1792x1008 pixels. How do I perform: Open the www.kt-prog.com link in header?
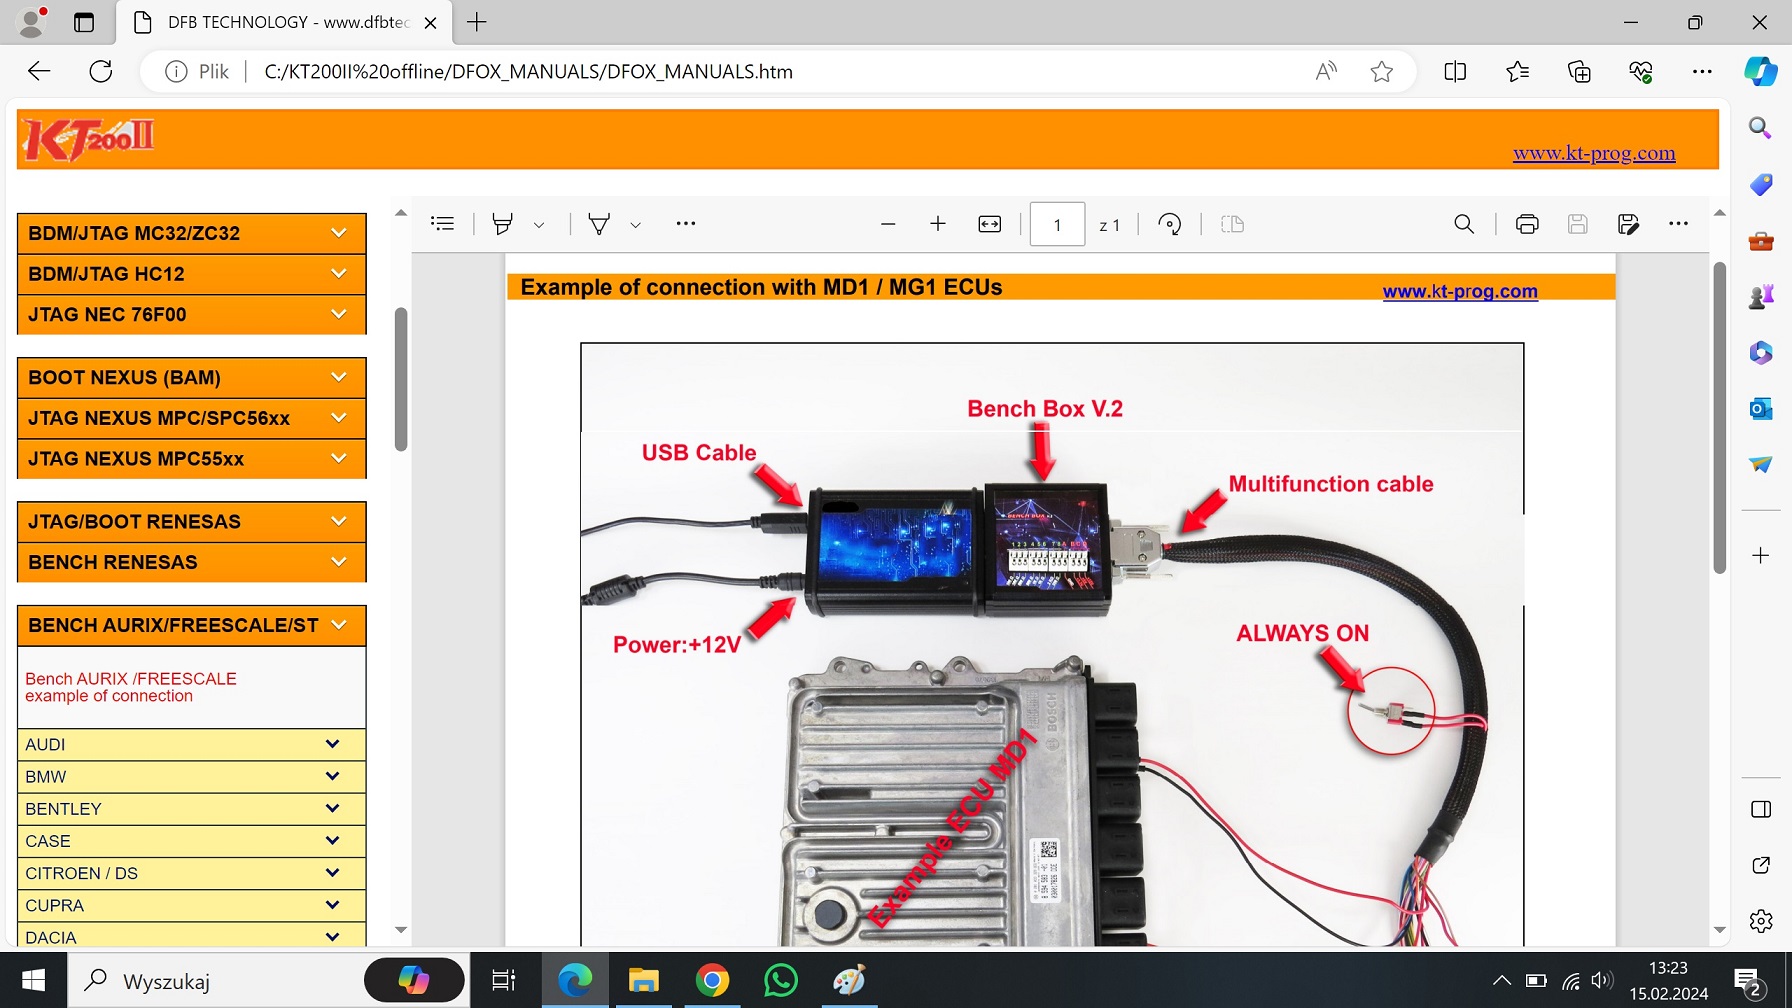[1593, 153]
